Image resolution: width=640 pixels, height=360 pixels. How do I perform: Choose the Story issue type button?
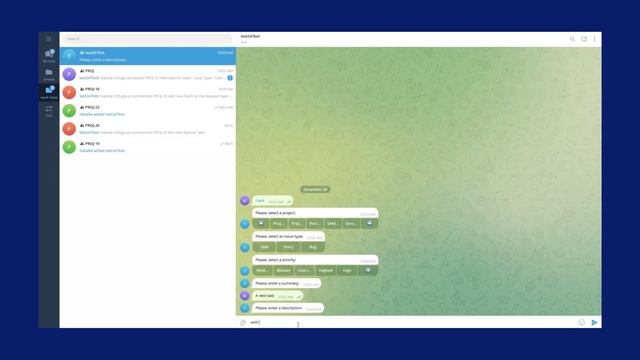(288, 247)
